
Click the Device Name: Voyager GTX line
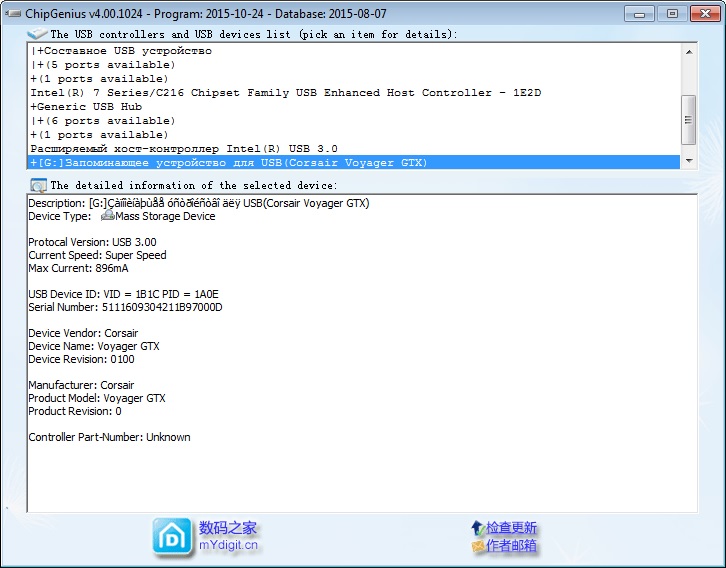94,346
